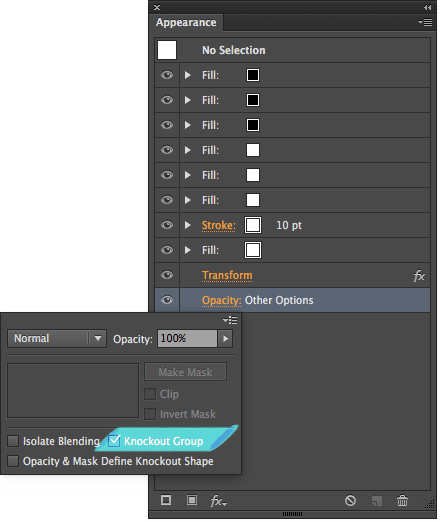The height and width of the screenshot is (522, 440).
Task: Click the Opacity 100% input field
Action: click(187, 339)
